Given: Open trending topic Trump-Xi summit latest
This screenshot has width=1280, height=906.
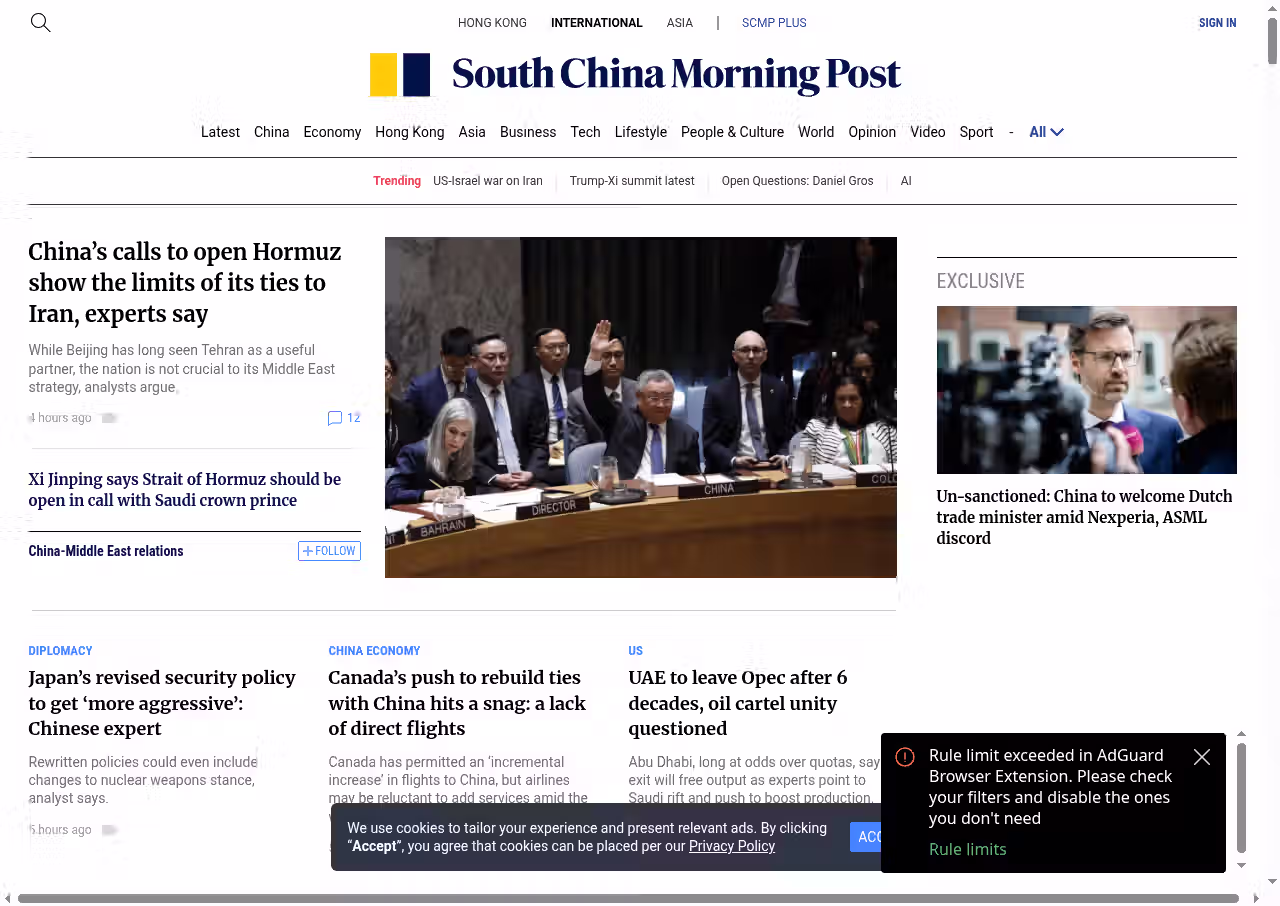Looking at the screenshot, I should tap(632, 181).
